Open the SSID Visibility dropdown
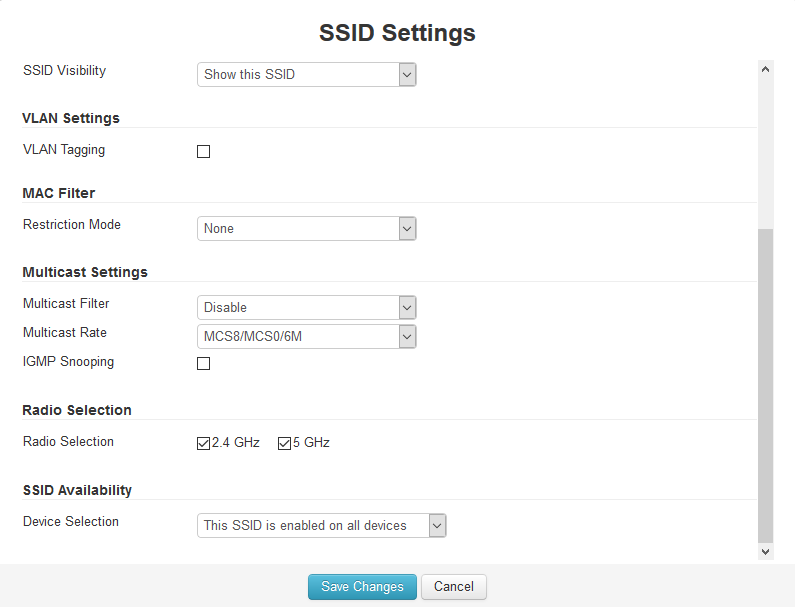This screenshot has height=607, width=795. [306, 75]
